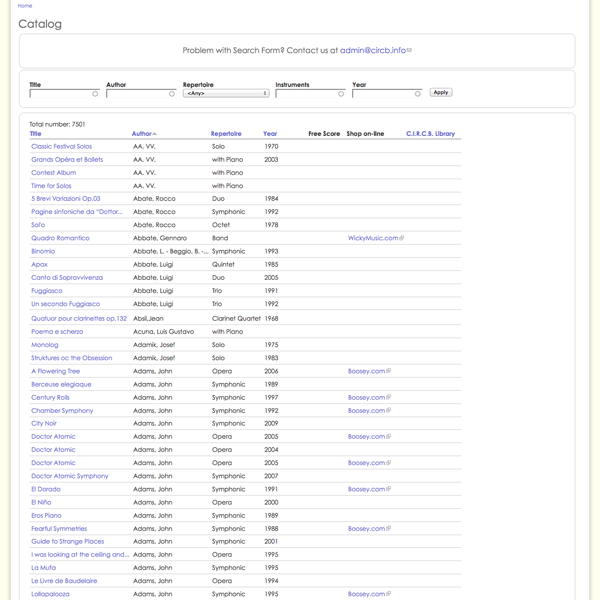
Task: Click autocomplete circle icon in Title field
Action: click(x=95, y=94)
